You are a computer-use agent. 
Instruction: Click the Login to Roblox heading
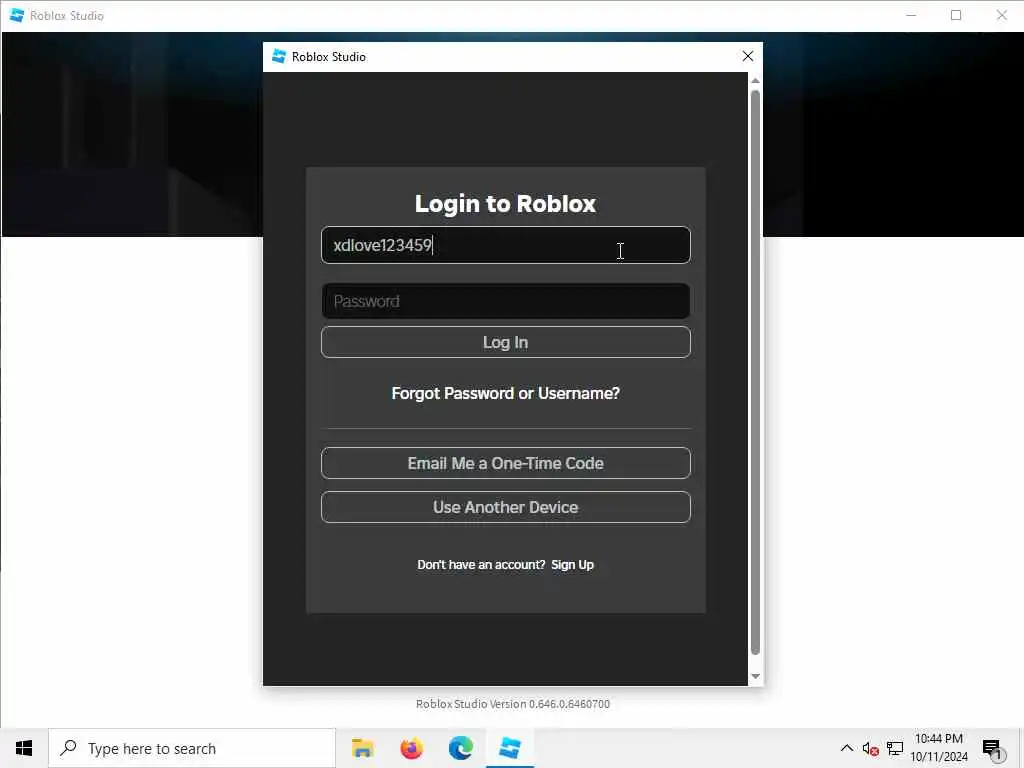coord(505,204)
